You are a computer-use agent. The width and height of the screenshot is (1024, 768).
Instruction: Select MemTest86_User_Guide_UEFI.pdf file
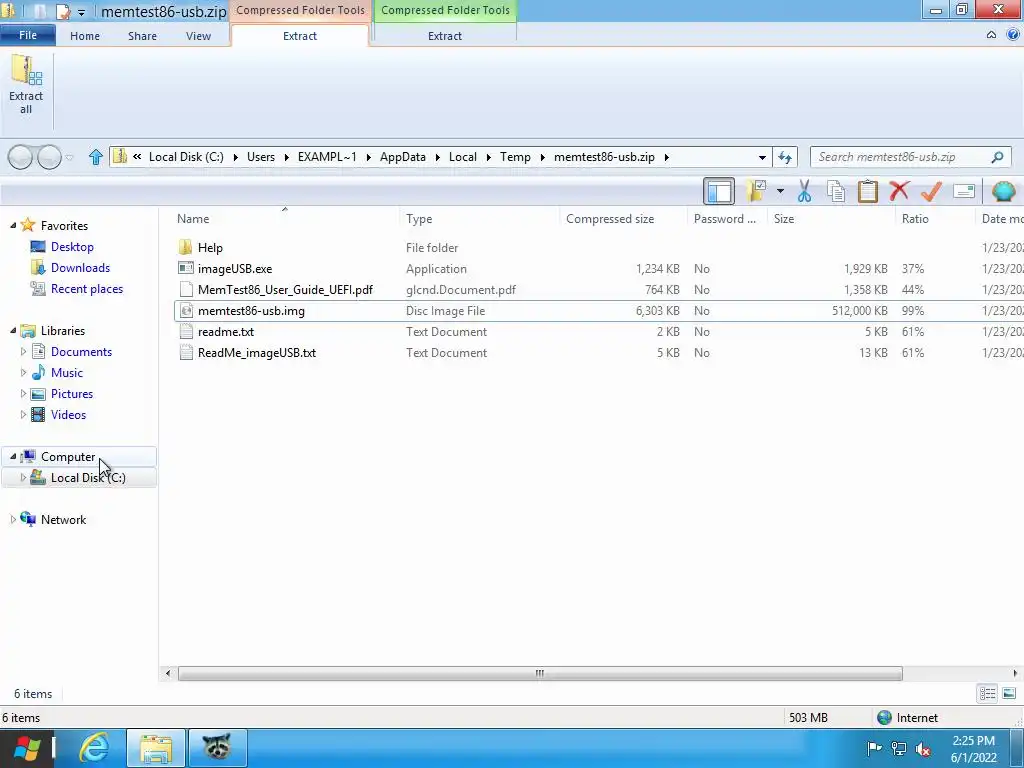285,289
